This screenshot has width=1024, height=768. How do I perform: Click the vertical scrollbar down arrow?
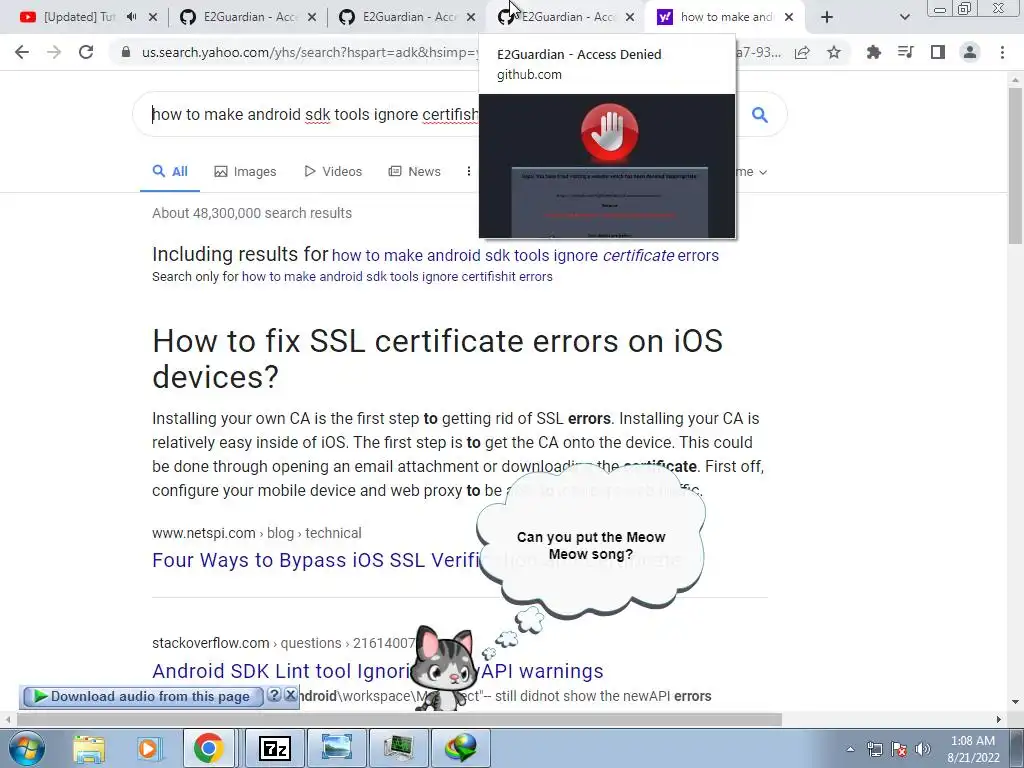point(1015,703)
